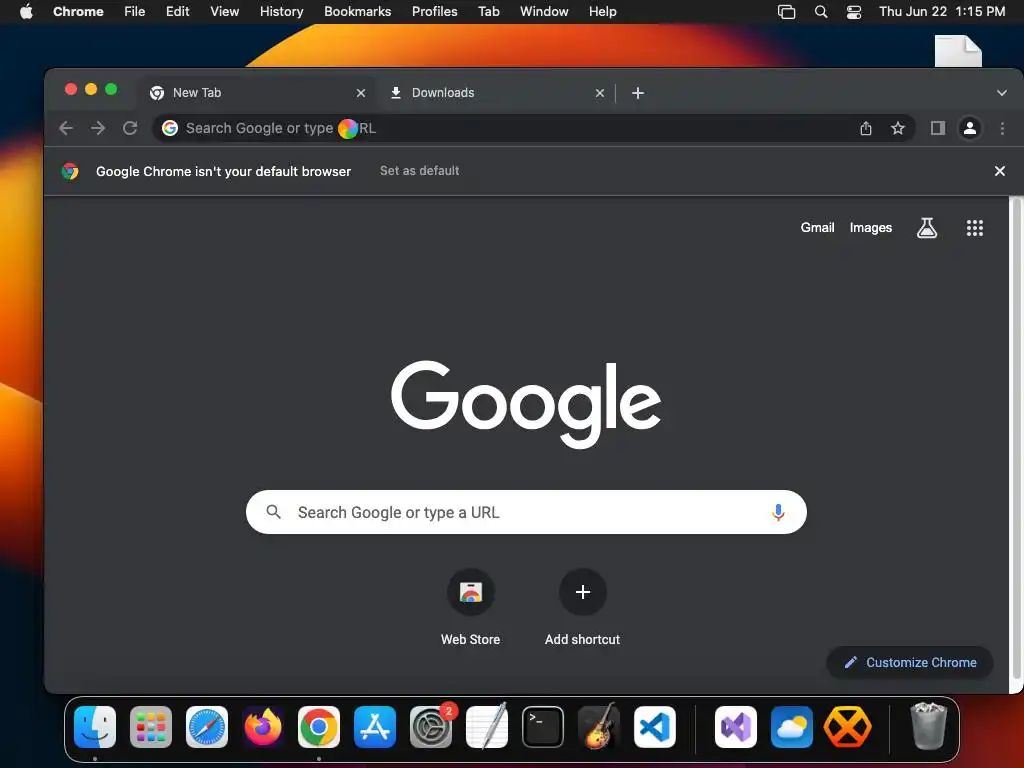
Task: Expand the tab search chevron
Action: [x=1001, y=93]
